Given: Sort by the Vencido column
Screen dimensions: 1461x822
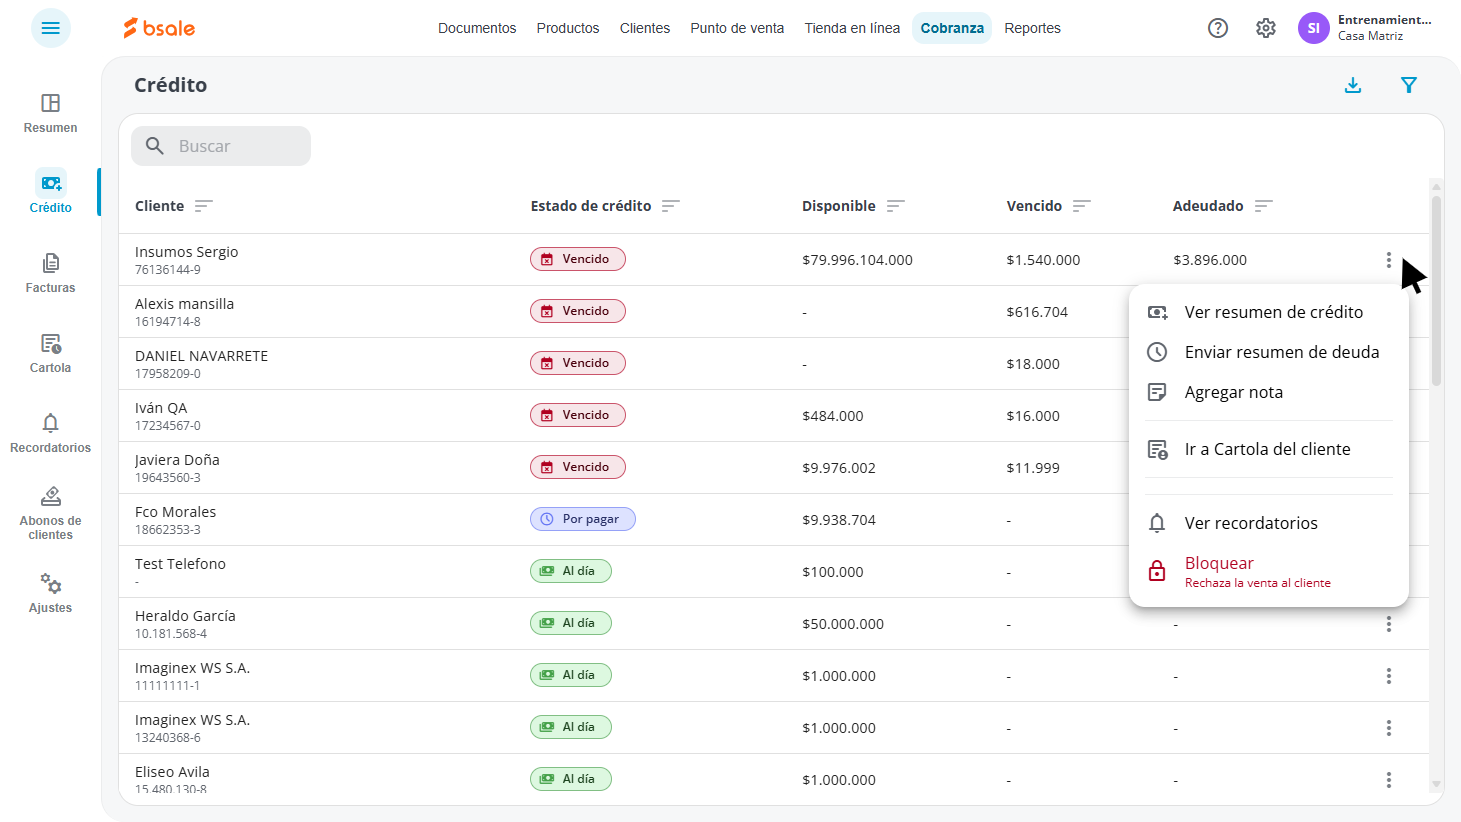Looking at the screenshot, I should click(1082, 206).
